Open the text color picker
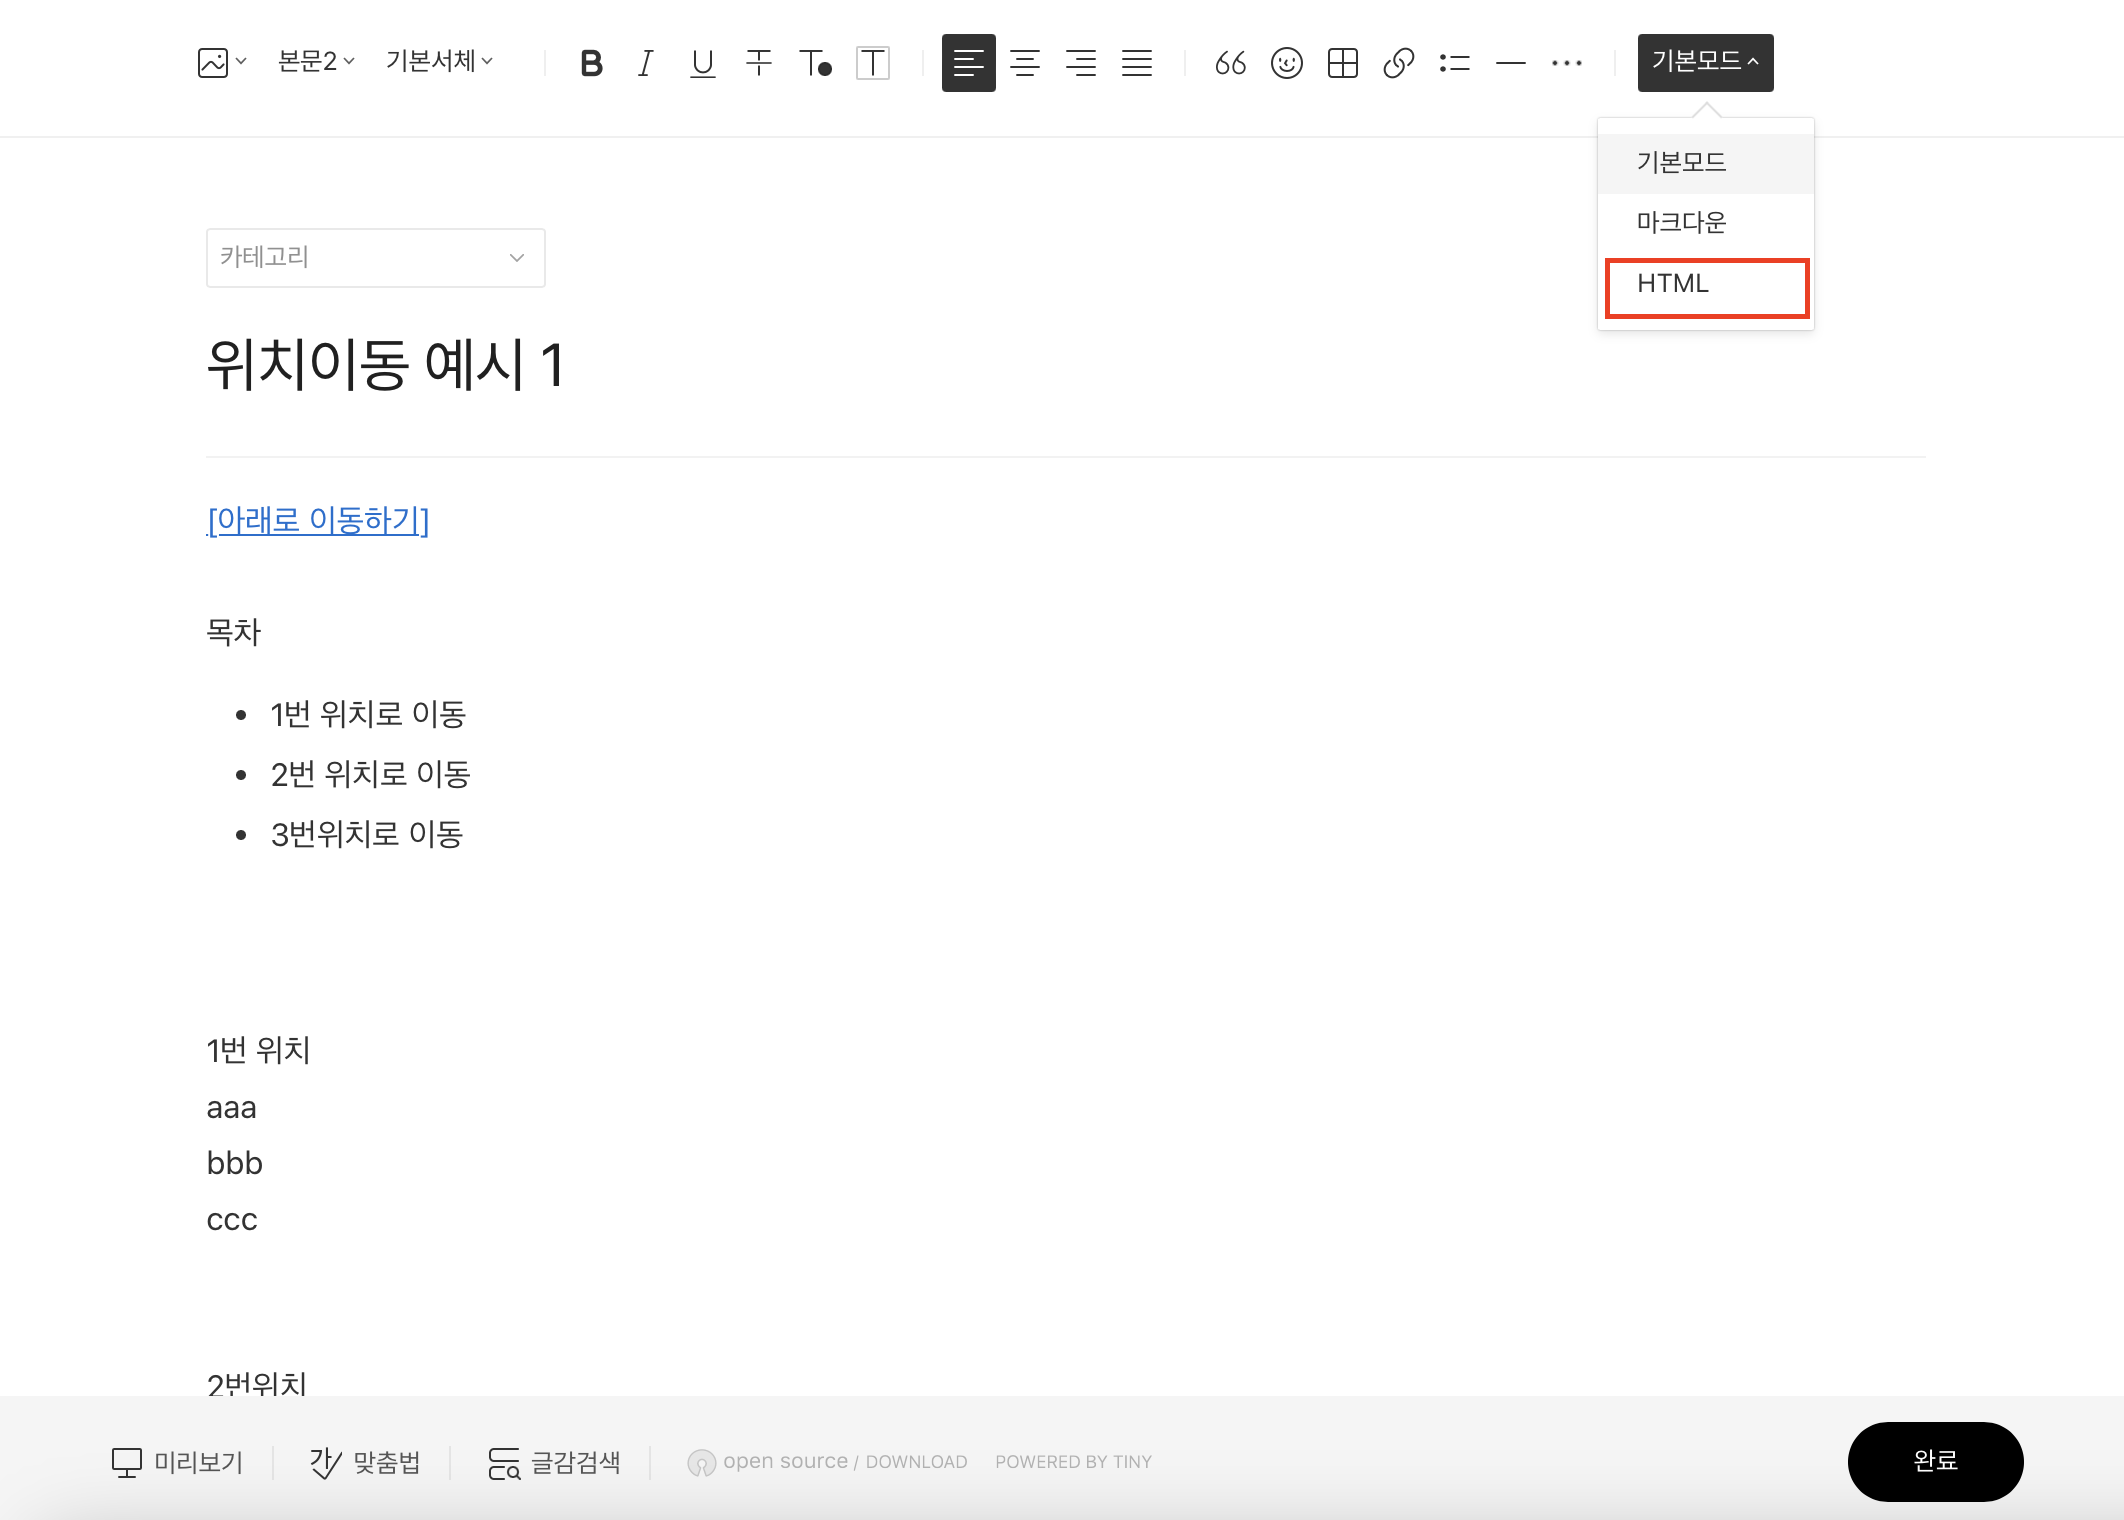The height and width of the screenshot is (1520, 2124). [x=815, y=63]
